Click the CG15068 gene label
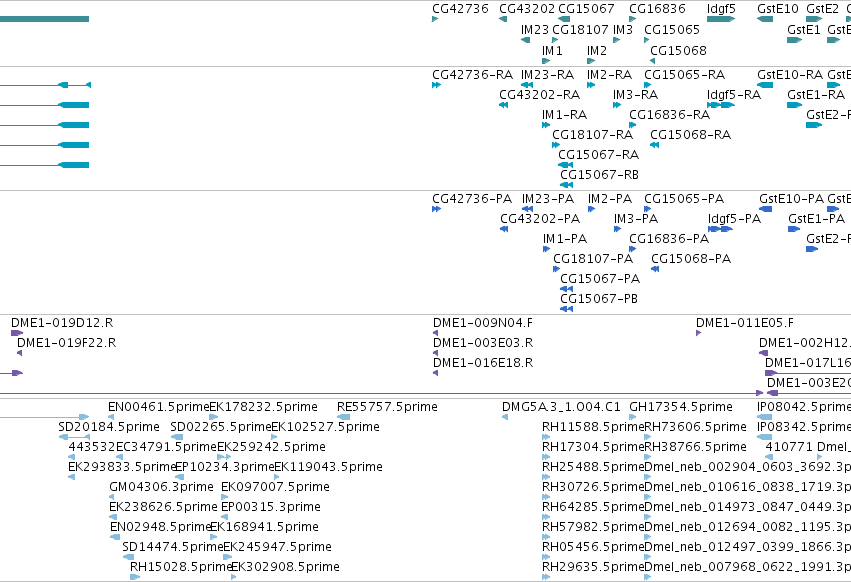 click(678, 51)
